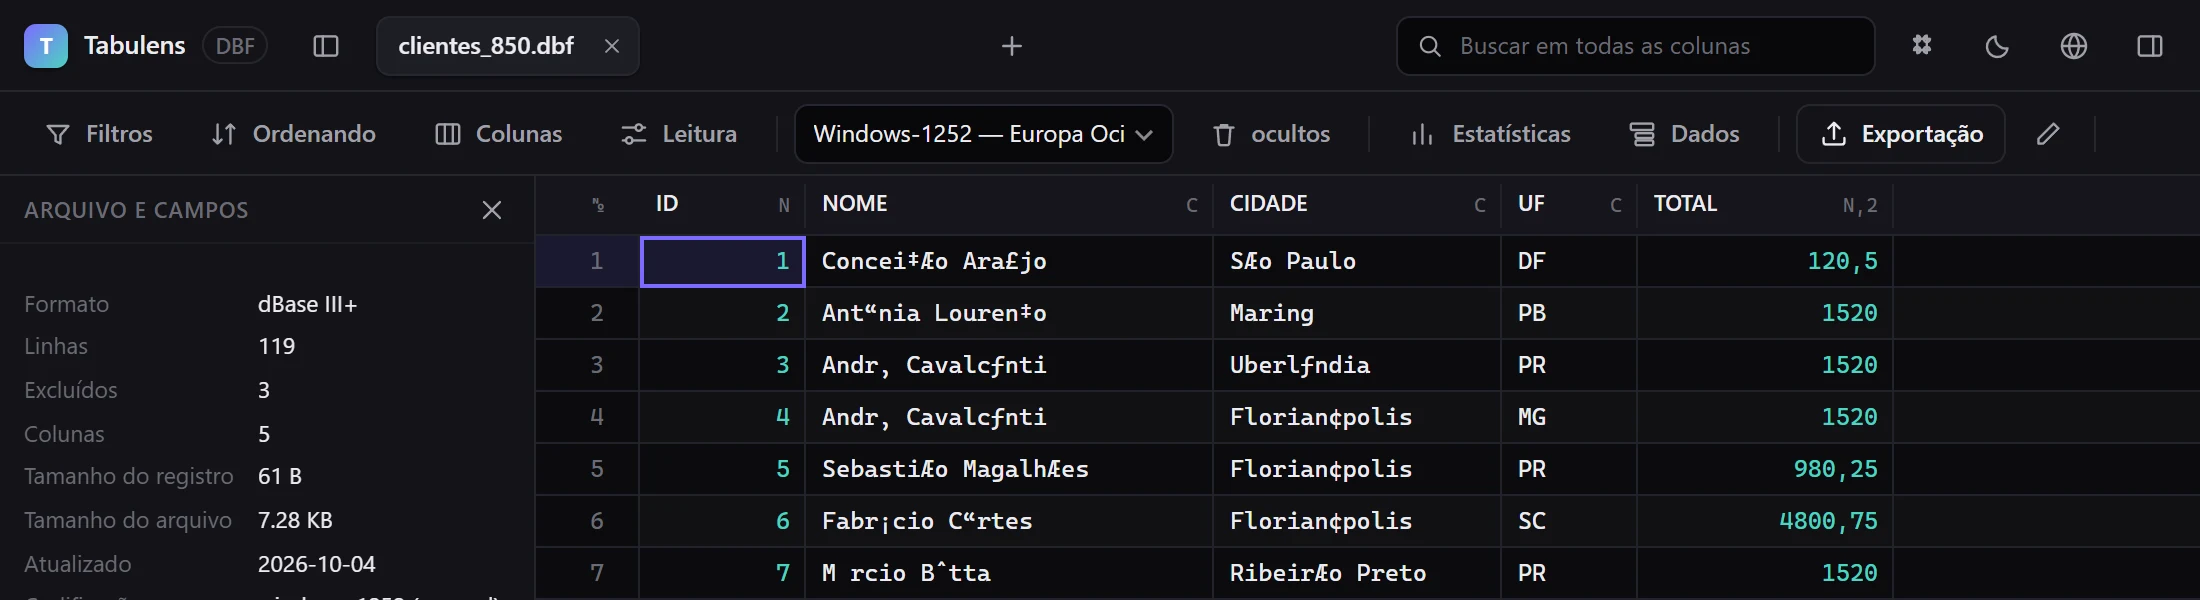
Task: Click the TOTAL cell '4800,75'
Action: (1766, 521)
